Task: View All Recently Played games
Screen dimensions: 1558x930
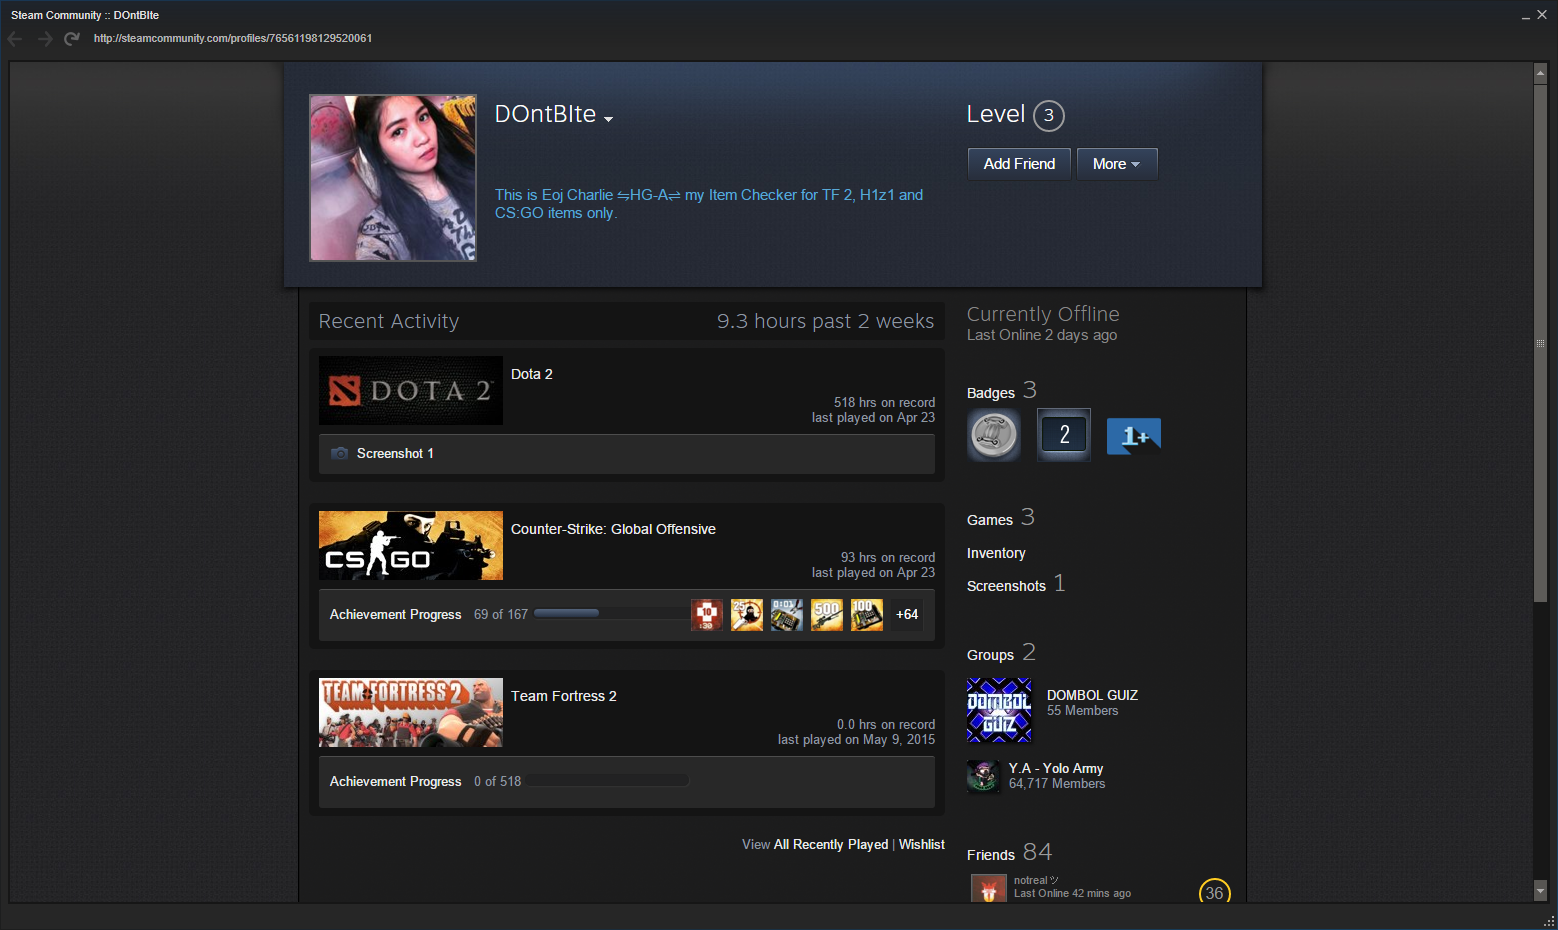Action: [830, 845]
